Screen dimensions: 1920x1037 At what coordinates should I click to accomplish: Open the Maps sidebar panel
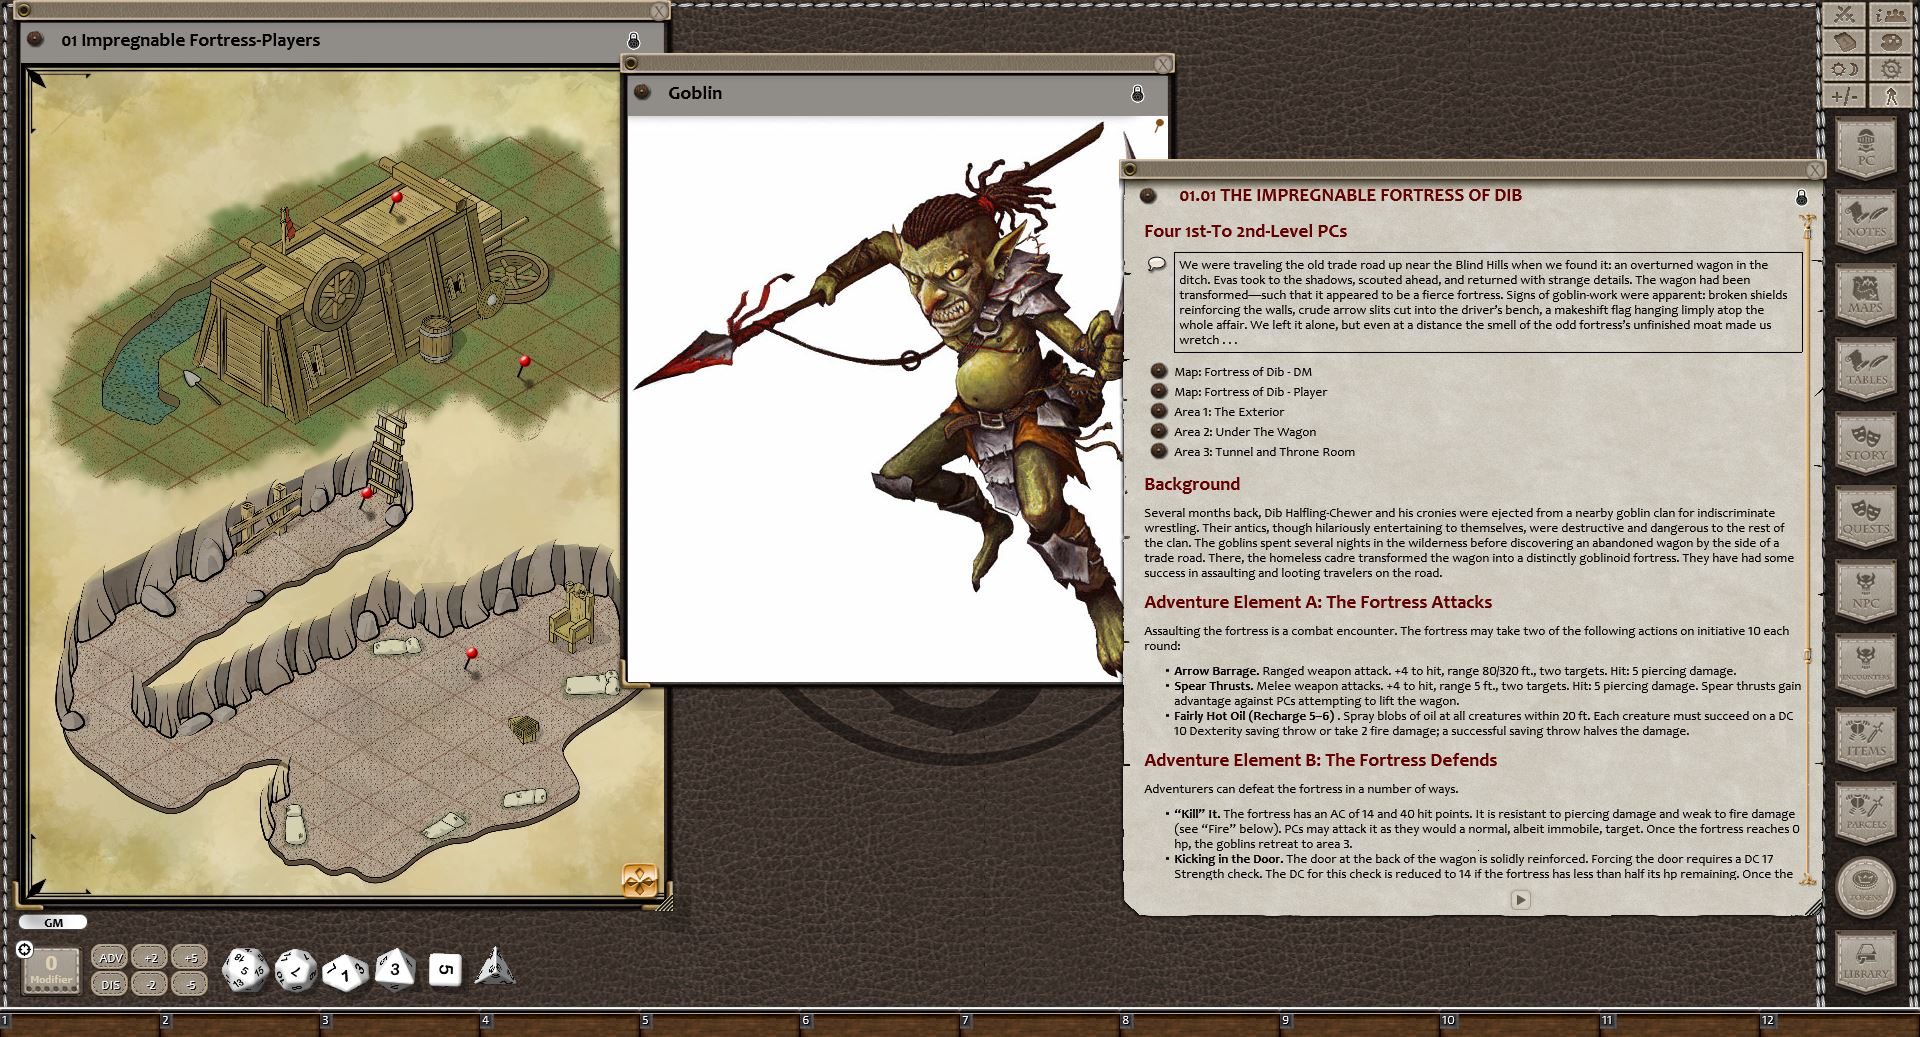[x=1865, y=294]
